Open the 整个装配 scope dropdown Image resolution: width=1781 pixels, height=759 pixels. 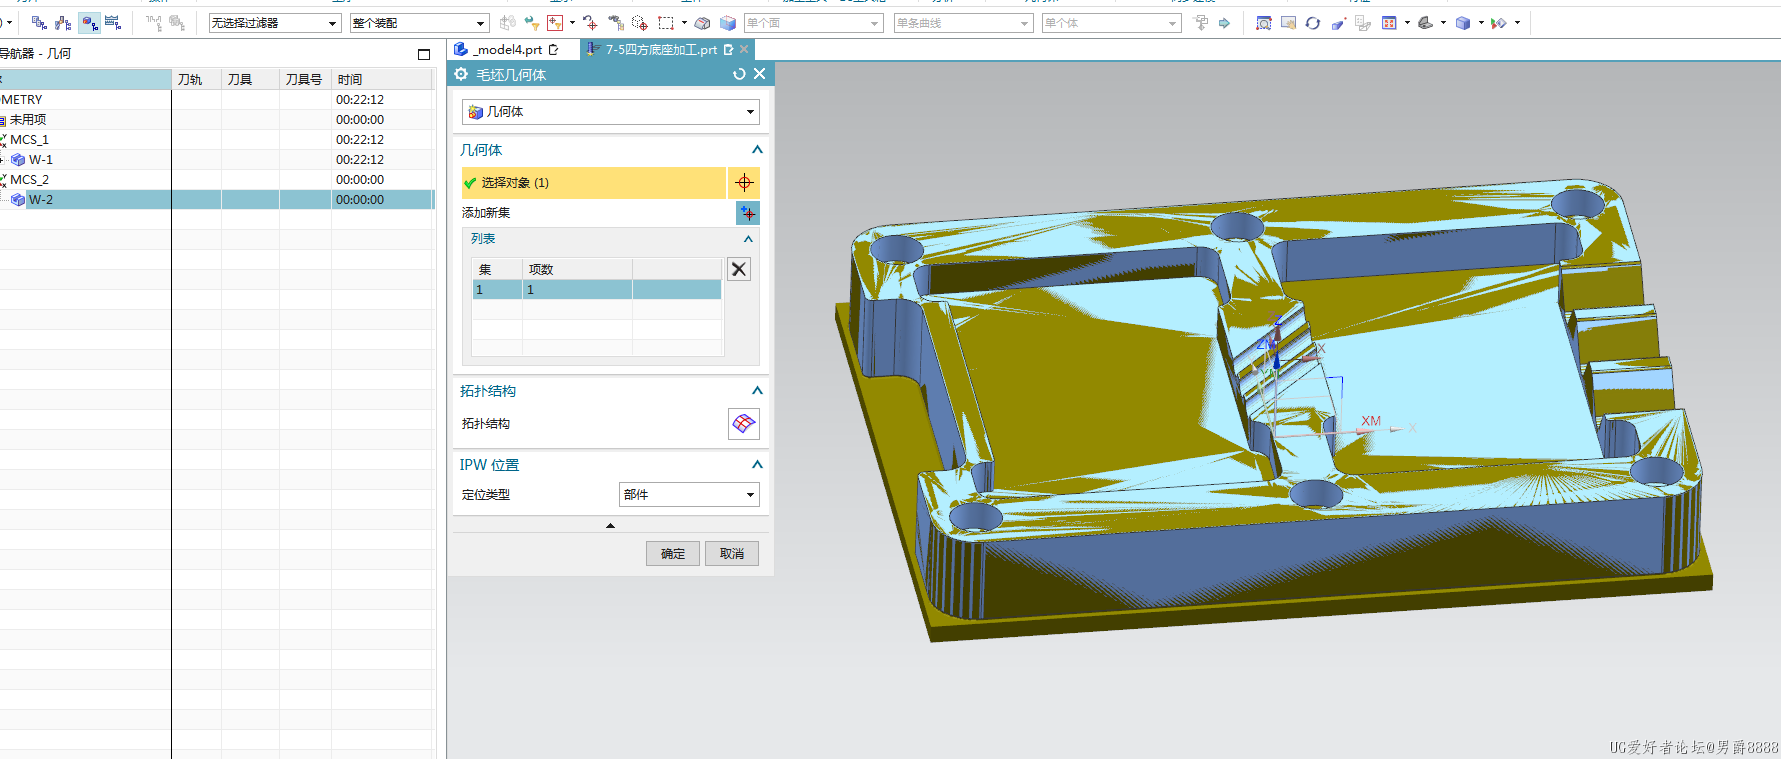(418, 23)
